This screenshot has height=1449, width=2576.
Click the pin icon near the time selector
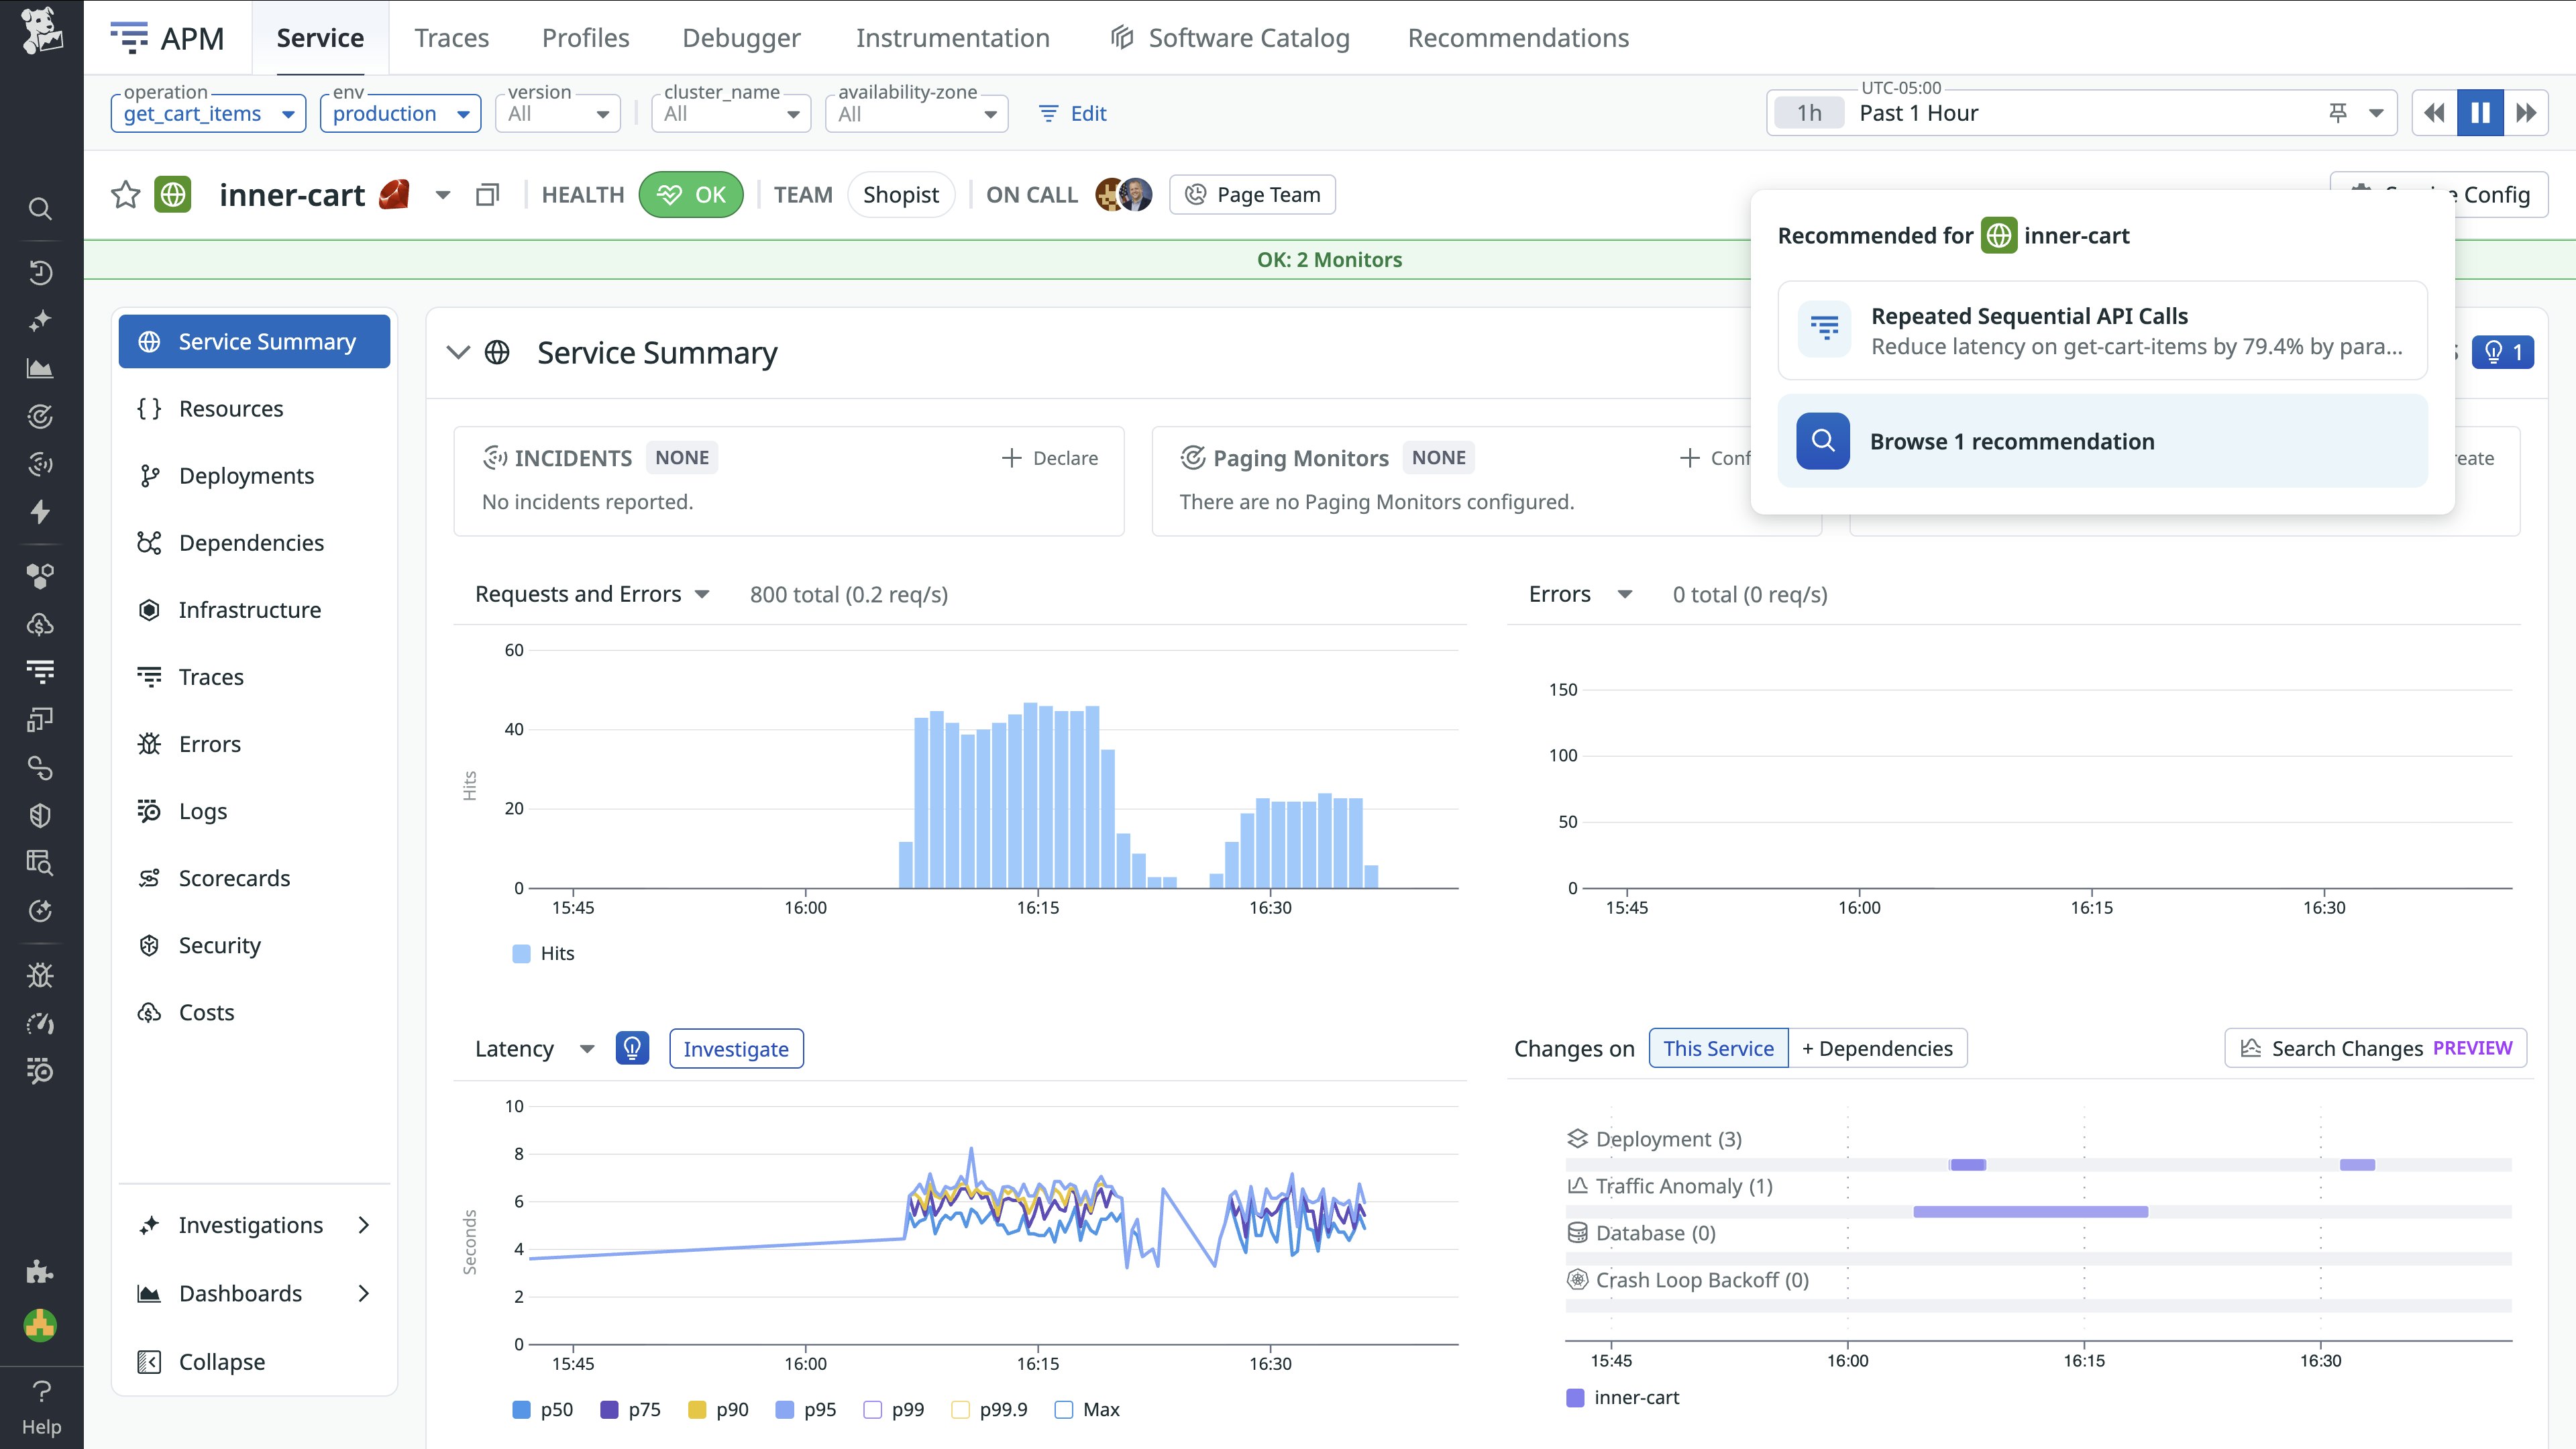[x=2337, y=112]
